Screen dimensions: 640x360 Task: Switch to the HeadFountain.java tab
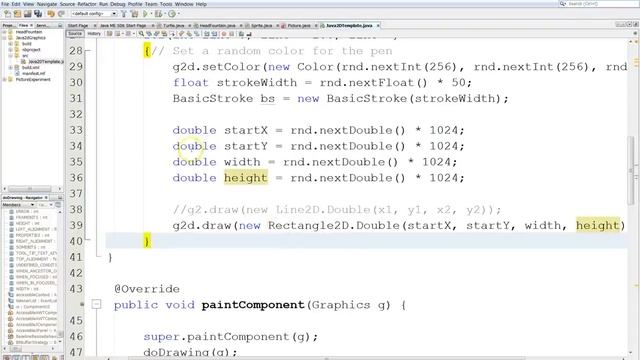click(x=218, y=25)
